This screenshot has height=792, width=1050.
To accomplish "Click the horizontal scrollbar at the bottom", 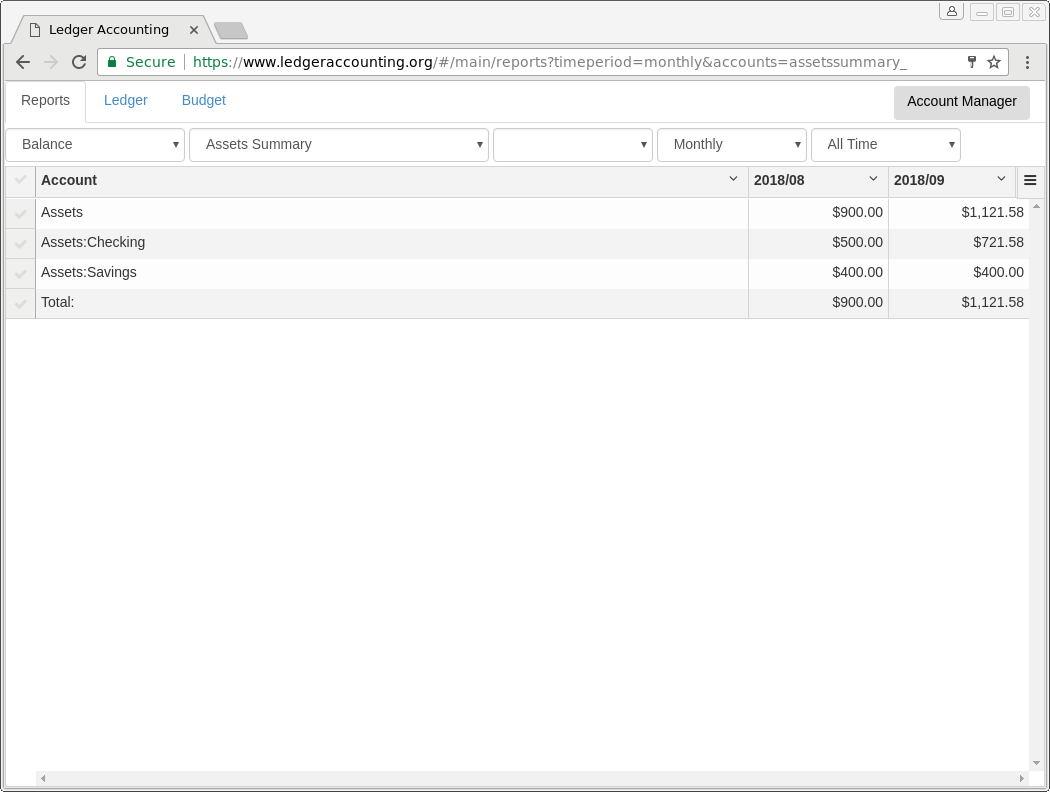I will click(532, 778).
